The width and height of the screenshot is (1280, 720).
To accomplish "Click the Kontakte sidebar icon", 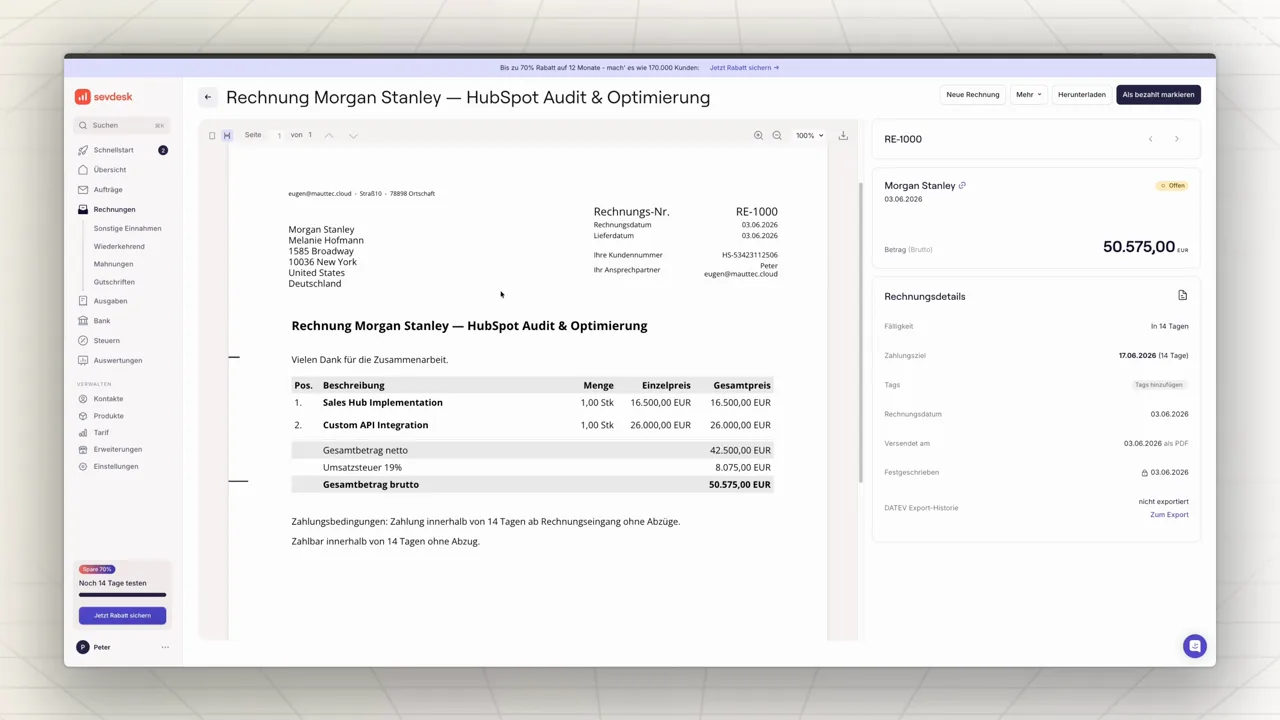I will pyautogui.click(x=83, y=399).
